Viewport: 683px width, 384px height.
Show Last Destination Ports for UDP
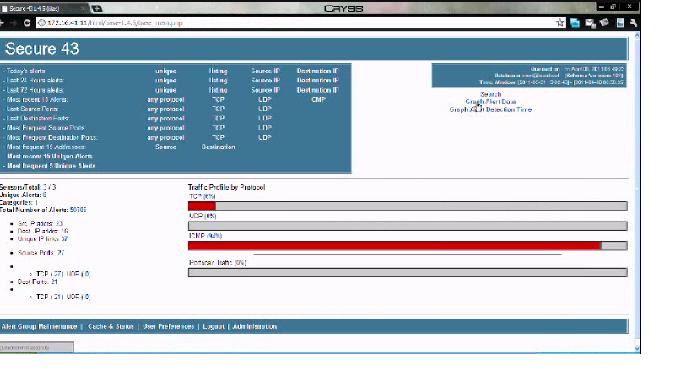(x=265, y=118)
